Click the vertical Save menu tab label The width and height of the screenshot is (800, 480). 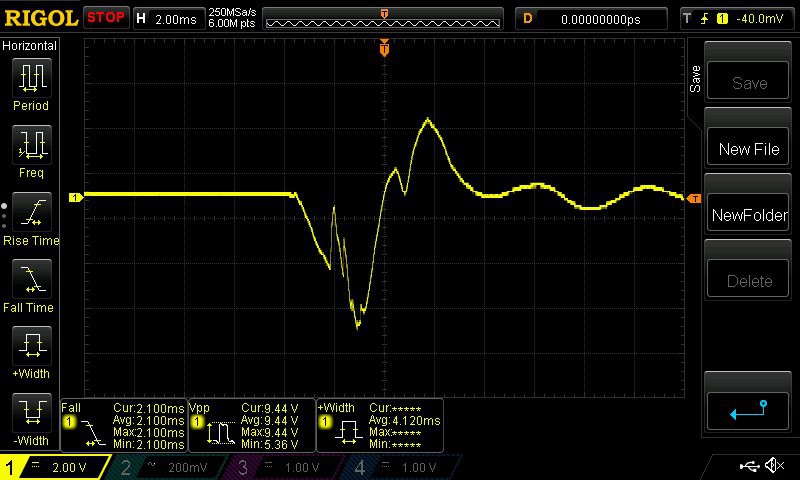pos(695,79)
